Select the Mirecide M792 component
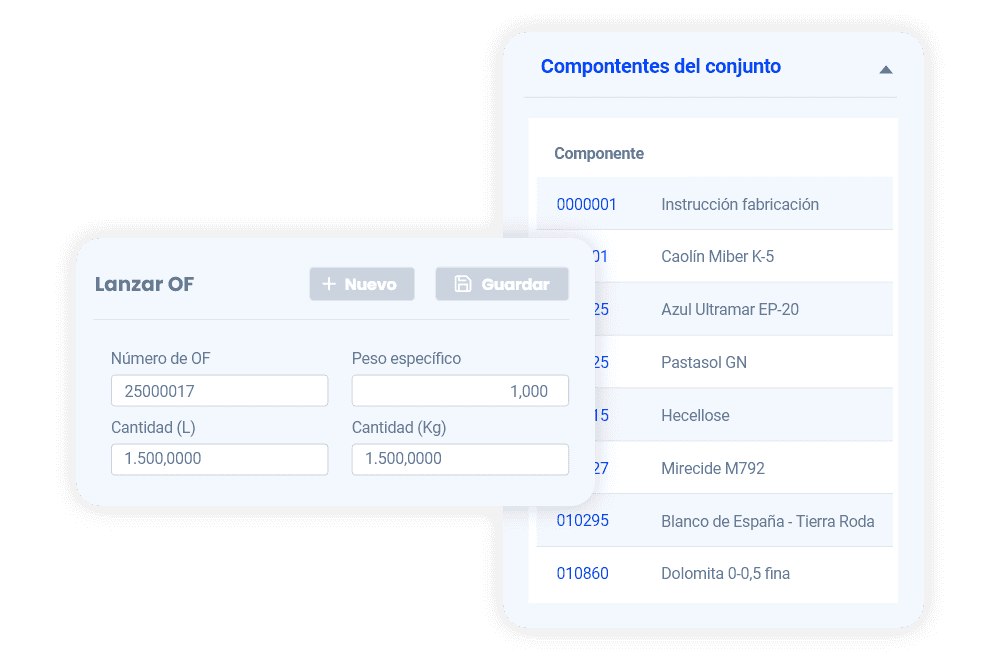The height and width of the screenshot is (660, 1000). [712, 468]
